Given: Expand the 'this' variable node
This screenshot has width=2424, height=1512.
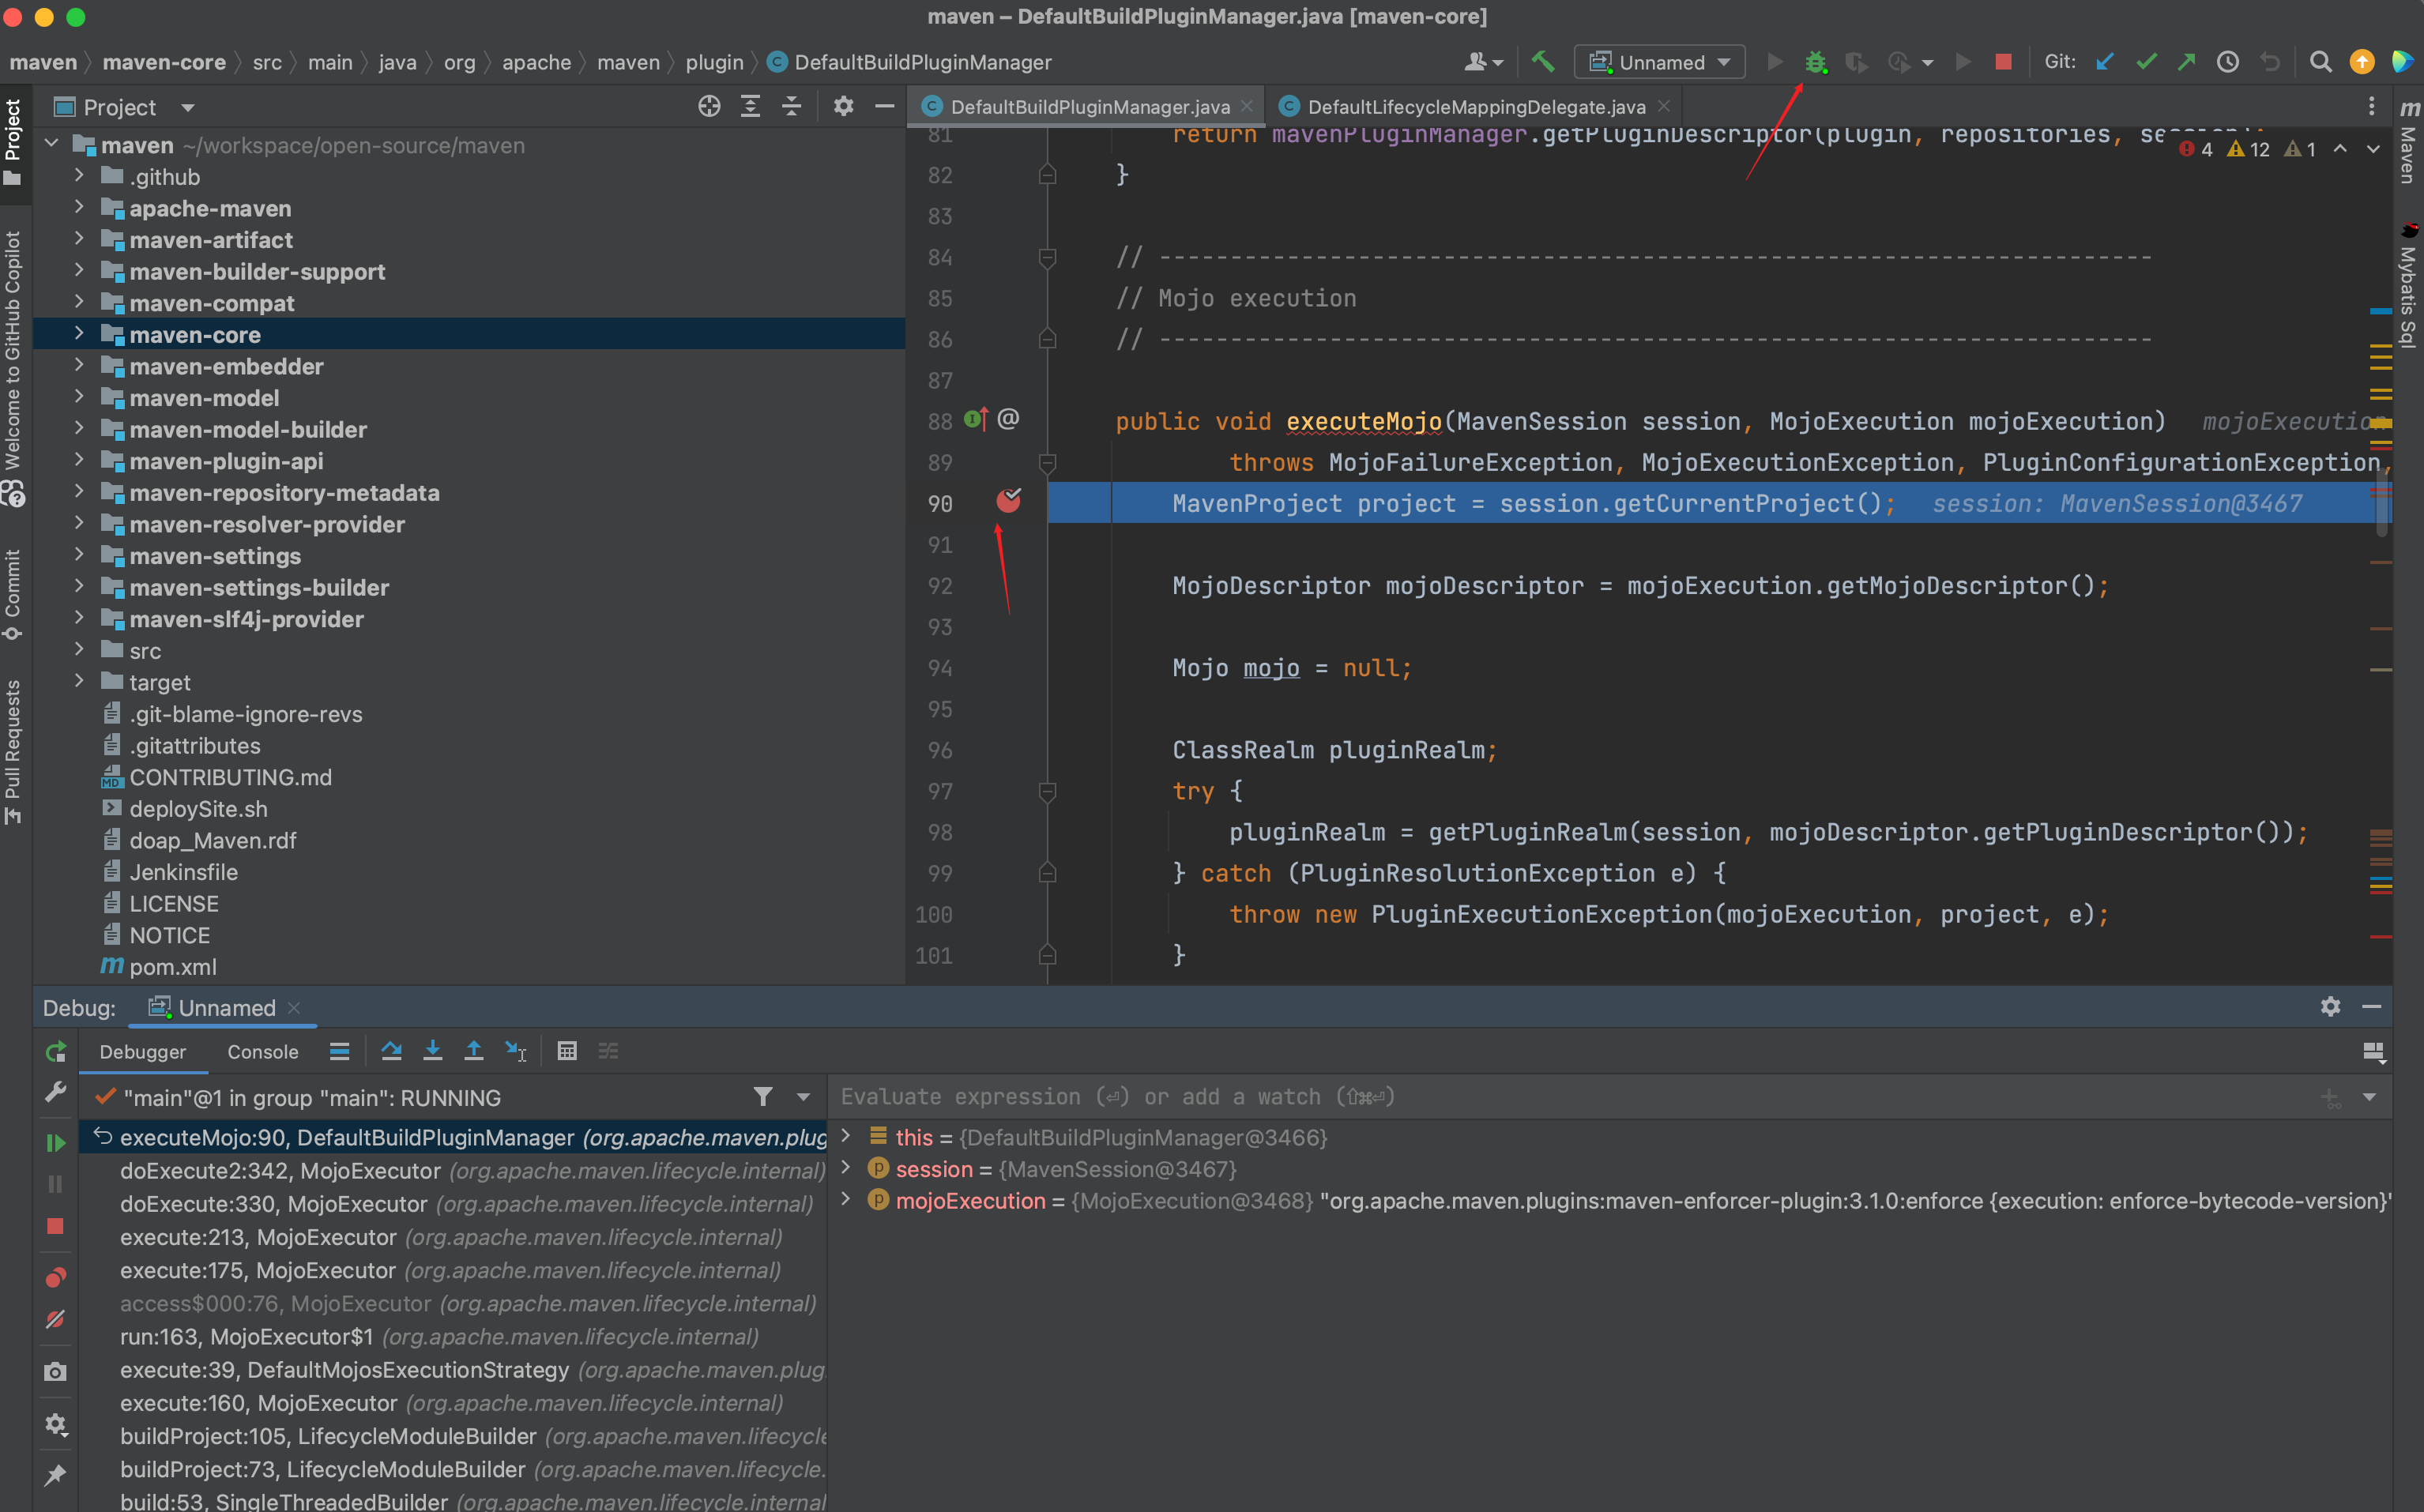Looking at the screenshot, I should (846, 1136).
